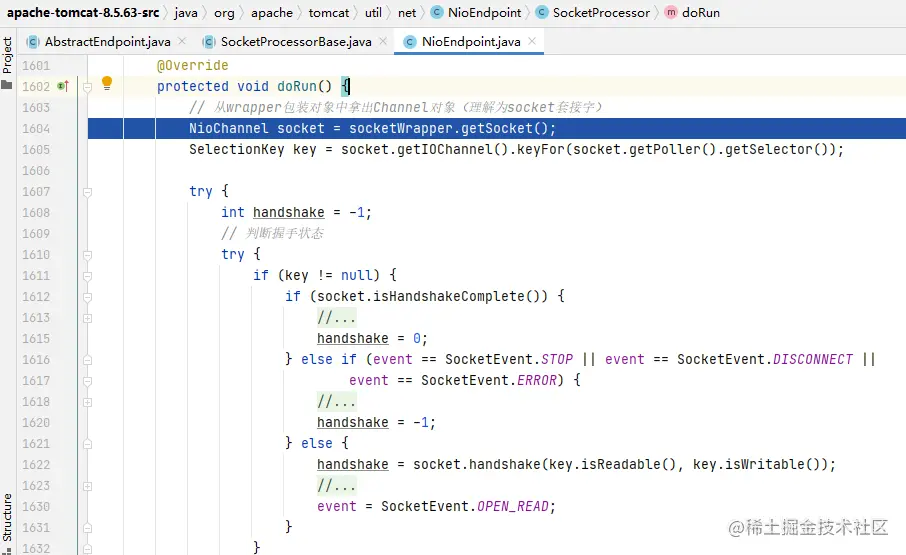906x555 pixels.
Task: Click the NioChannel type on line 1604
Action: click(228, 128)
